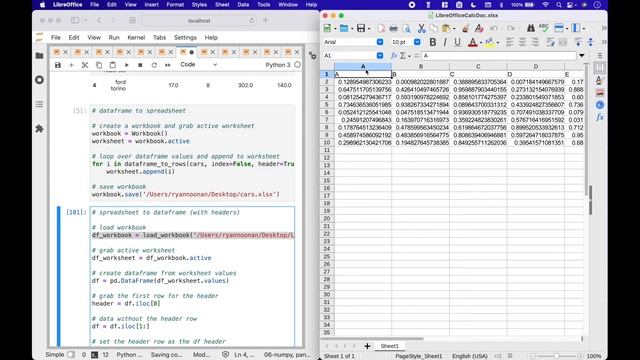Paste cell from clipboard in Jupyter
Image resolution: width=640 pixels, height=360 pixels.
point(113,65)
